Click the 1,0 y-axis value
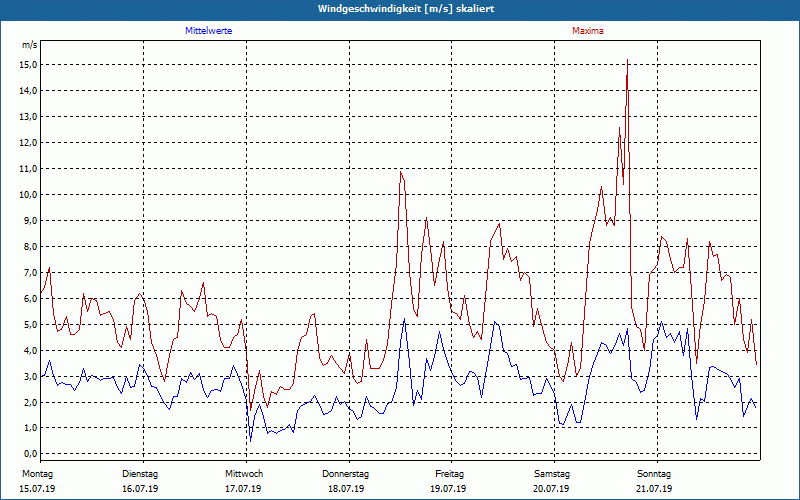Viewport: 800px width, 500px height. coord(30,428)
